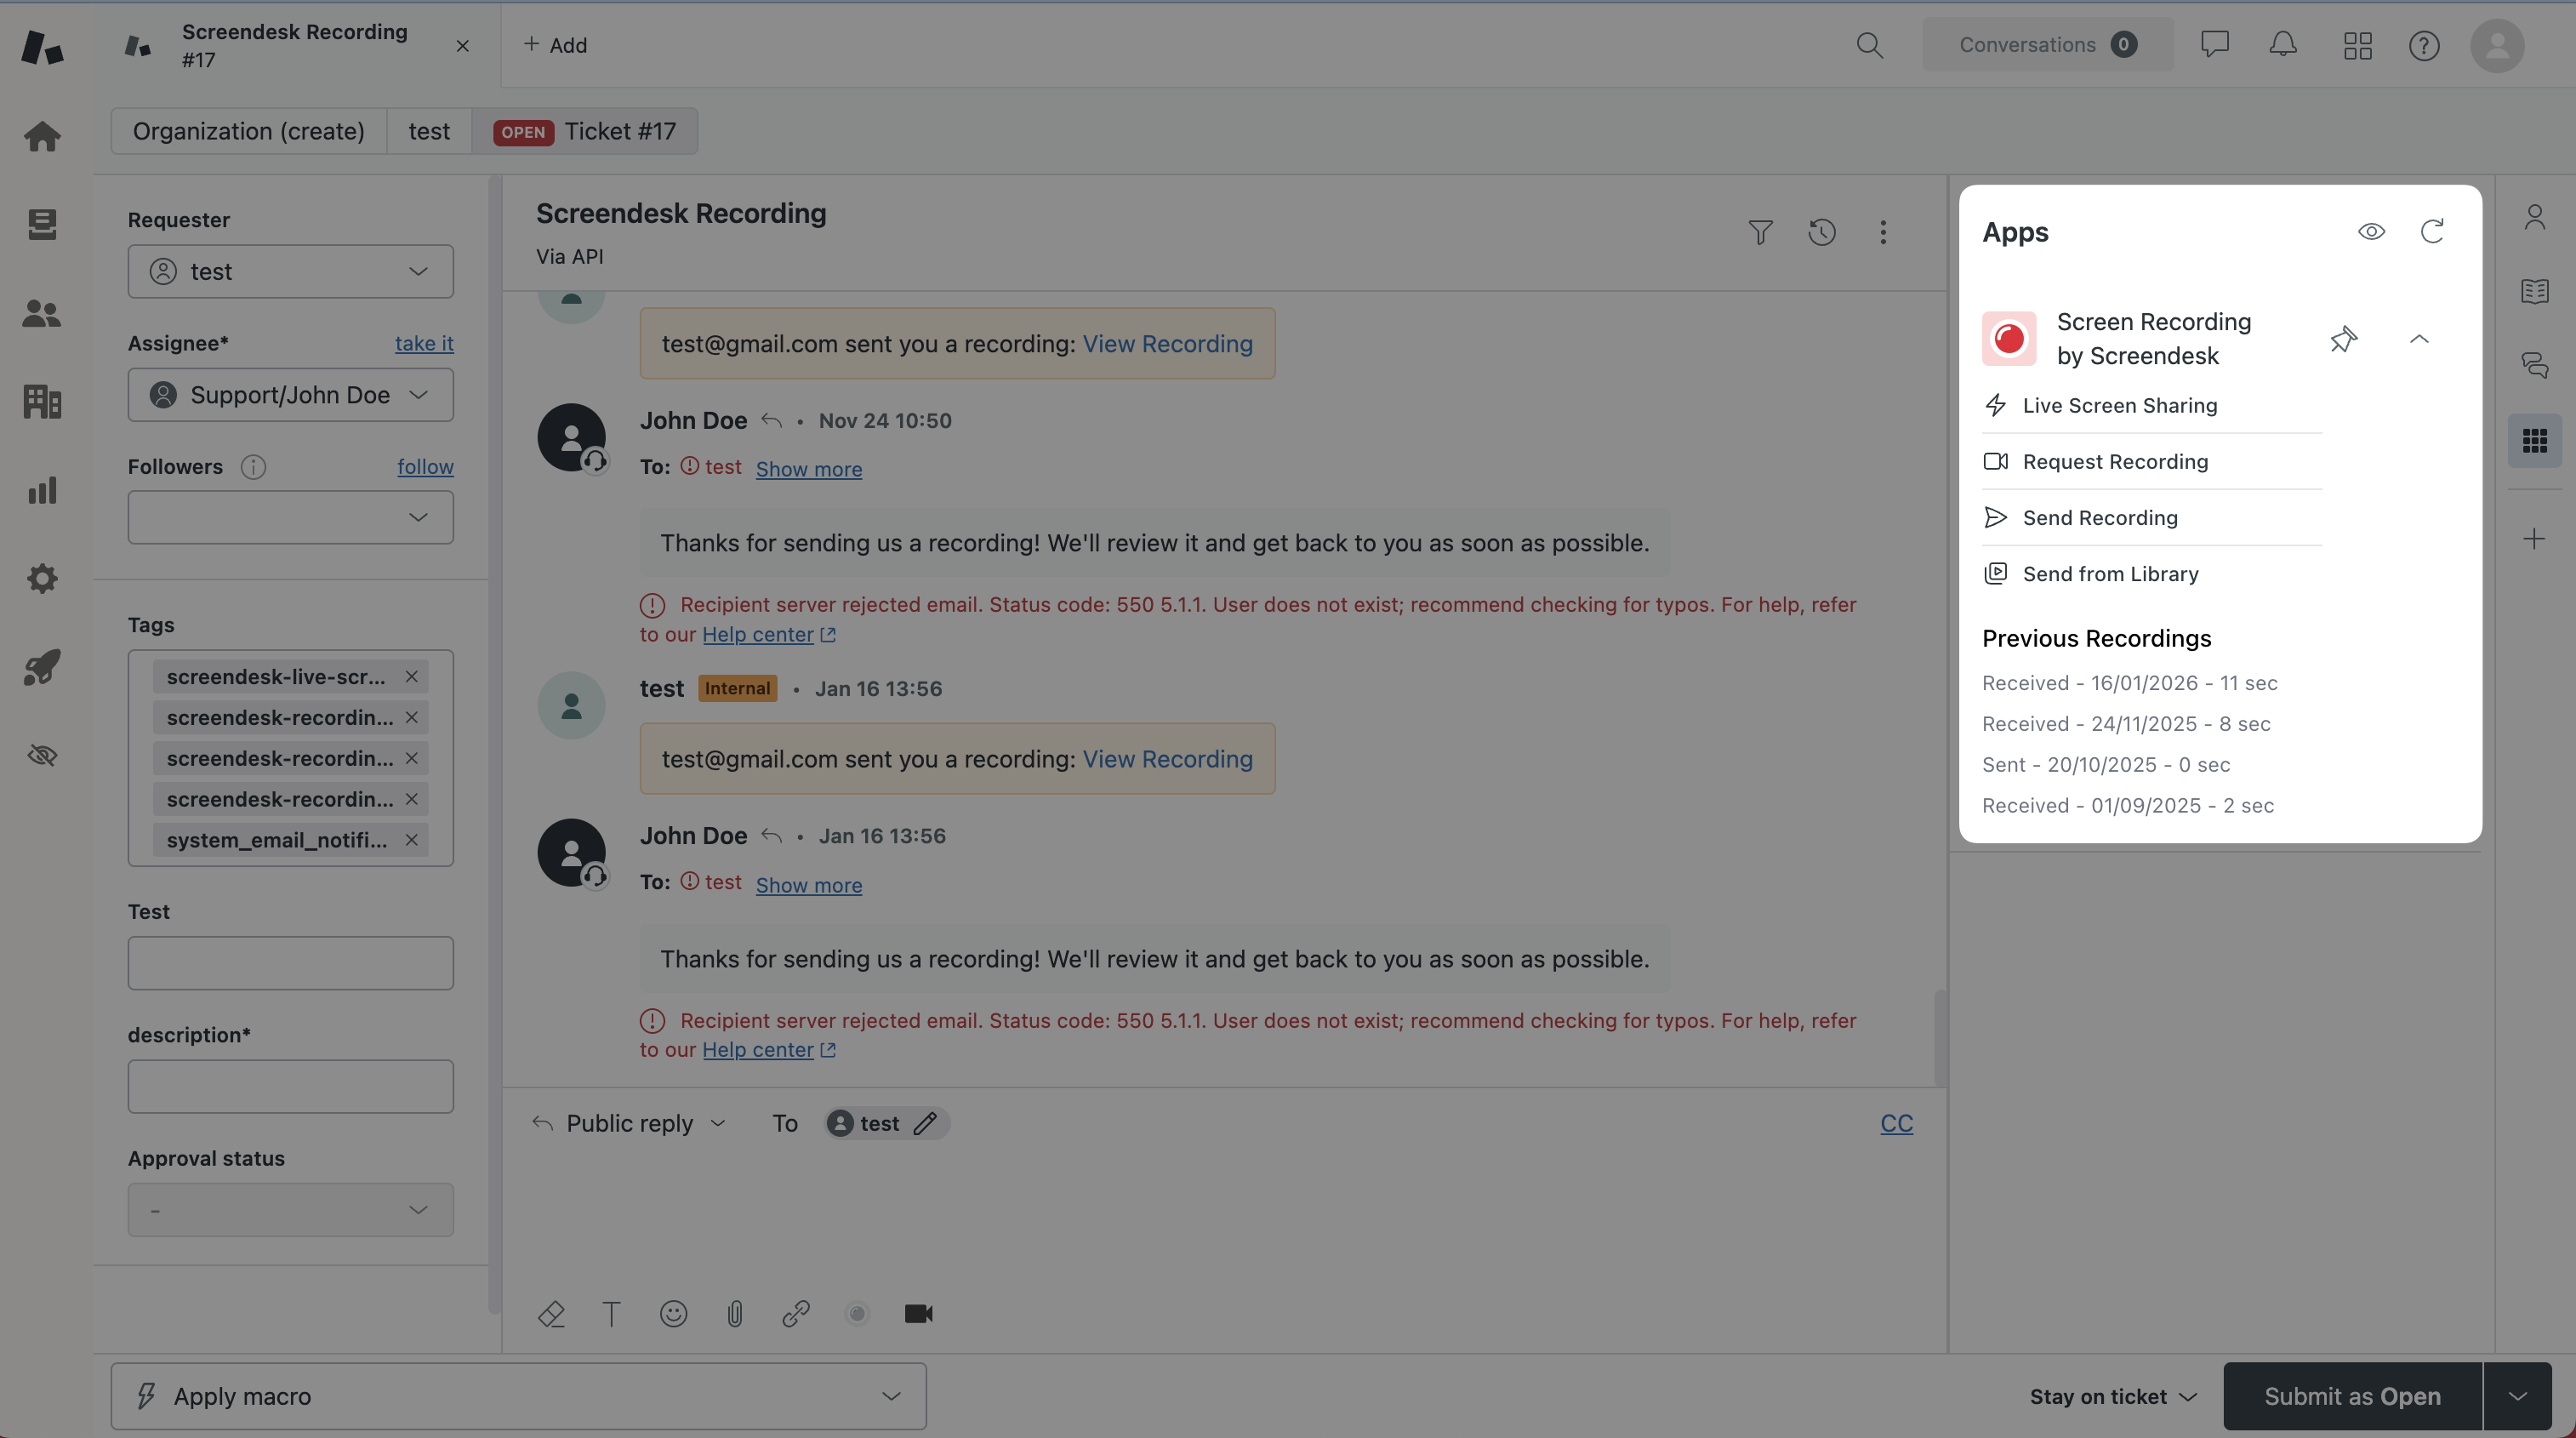Screen dimensions: 2576x1438
Task: Select the Organization (create) tab
Action: [248, 131]
